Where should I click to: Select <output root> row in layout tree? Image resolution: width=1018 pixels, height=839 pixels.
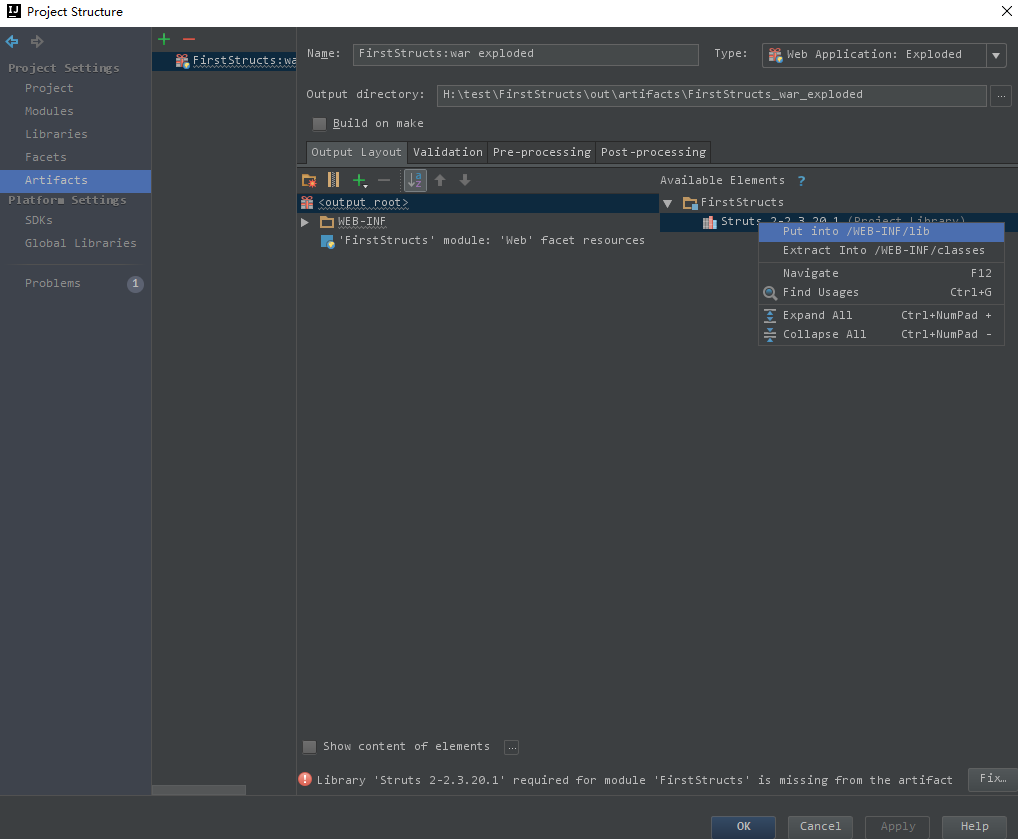click(478, 203)
